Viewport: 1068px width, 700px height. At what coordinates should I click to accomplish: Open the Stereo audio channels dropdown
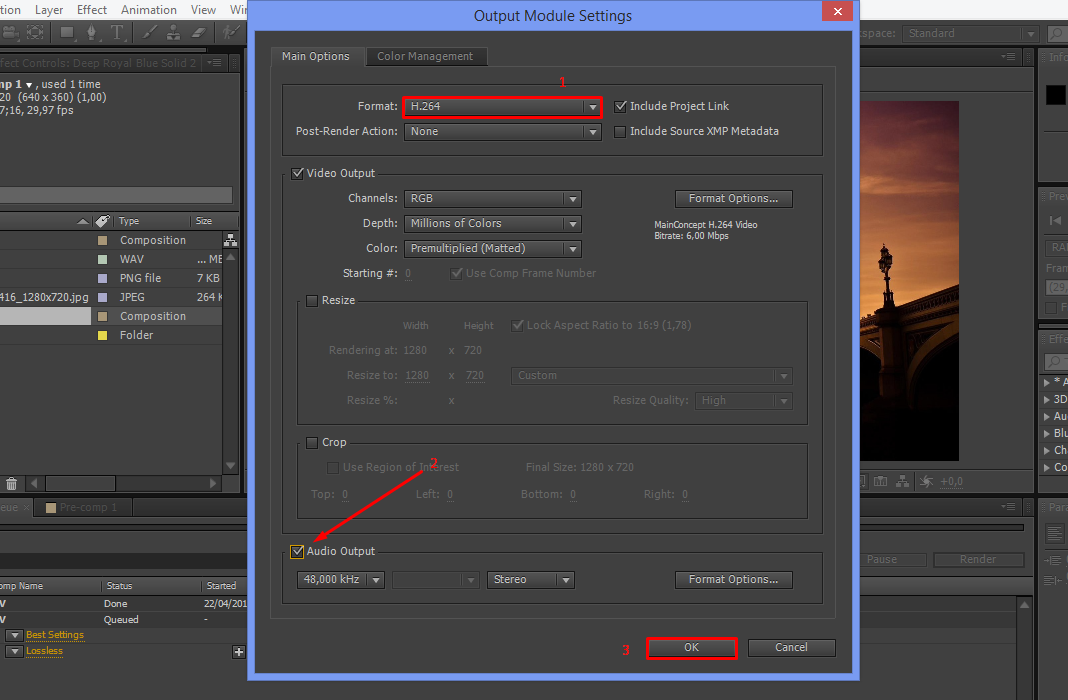click(x=531, y=579)
